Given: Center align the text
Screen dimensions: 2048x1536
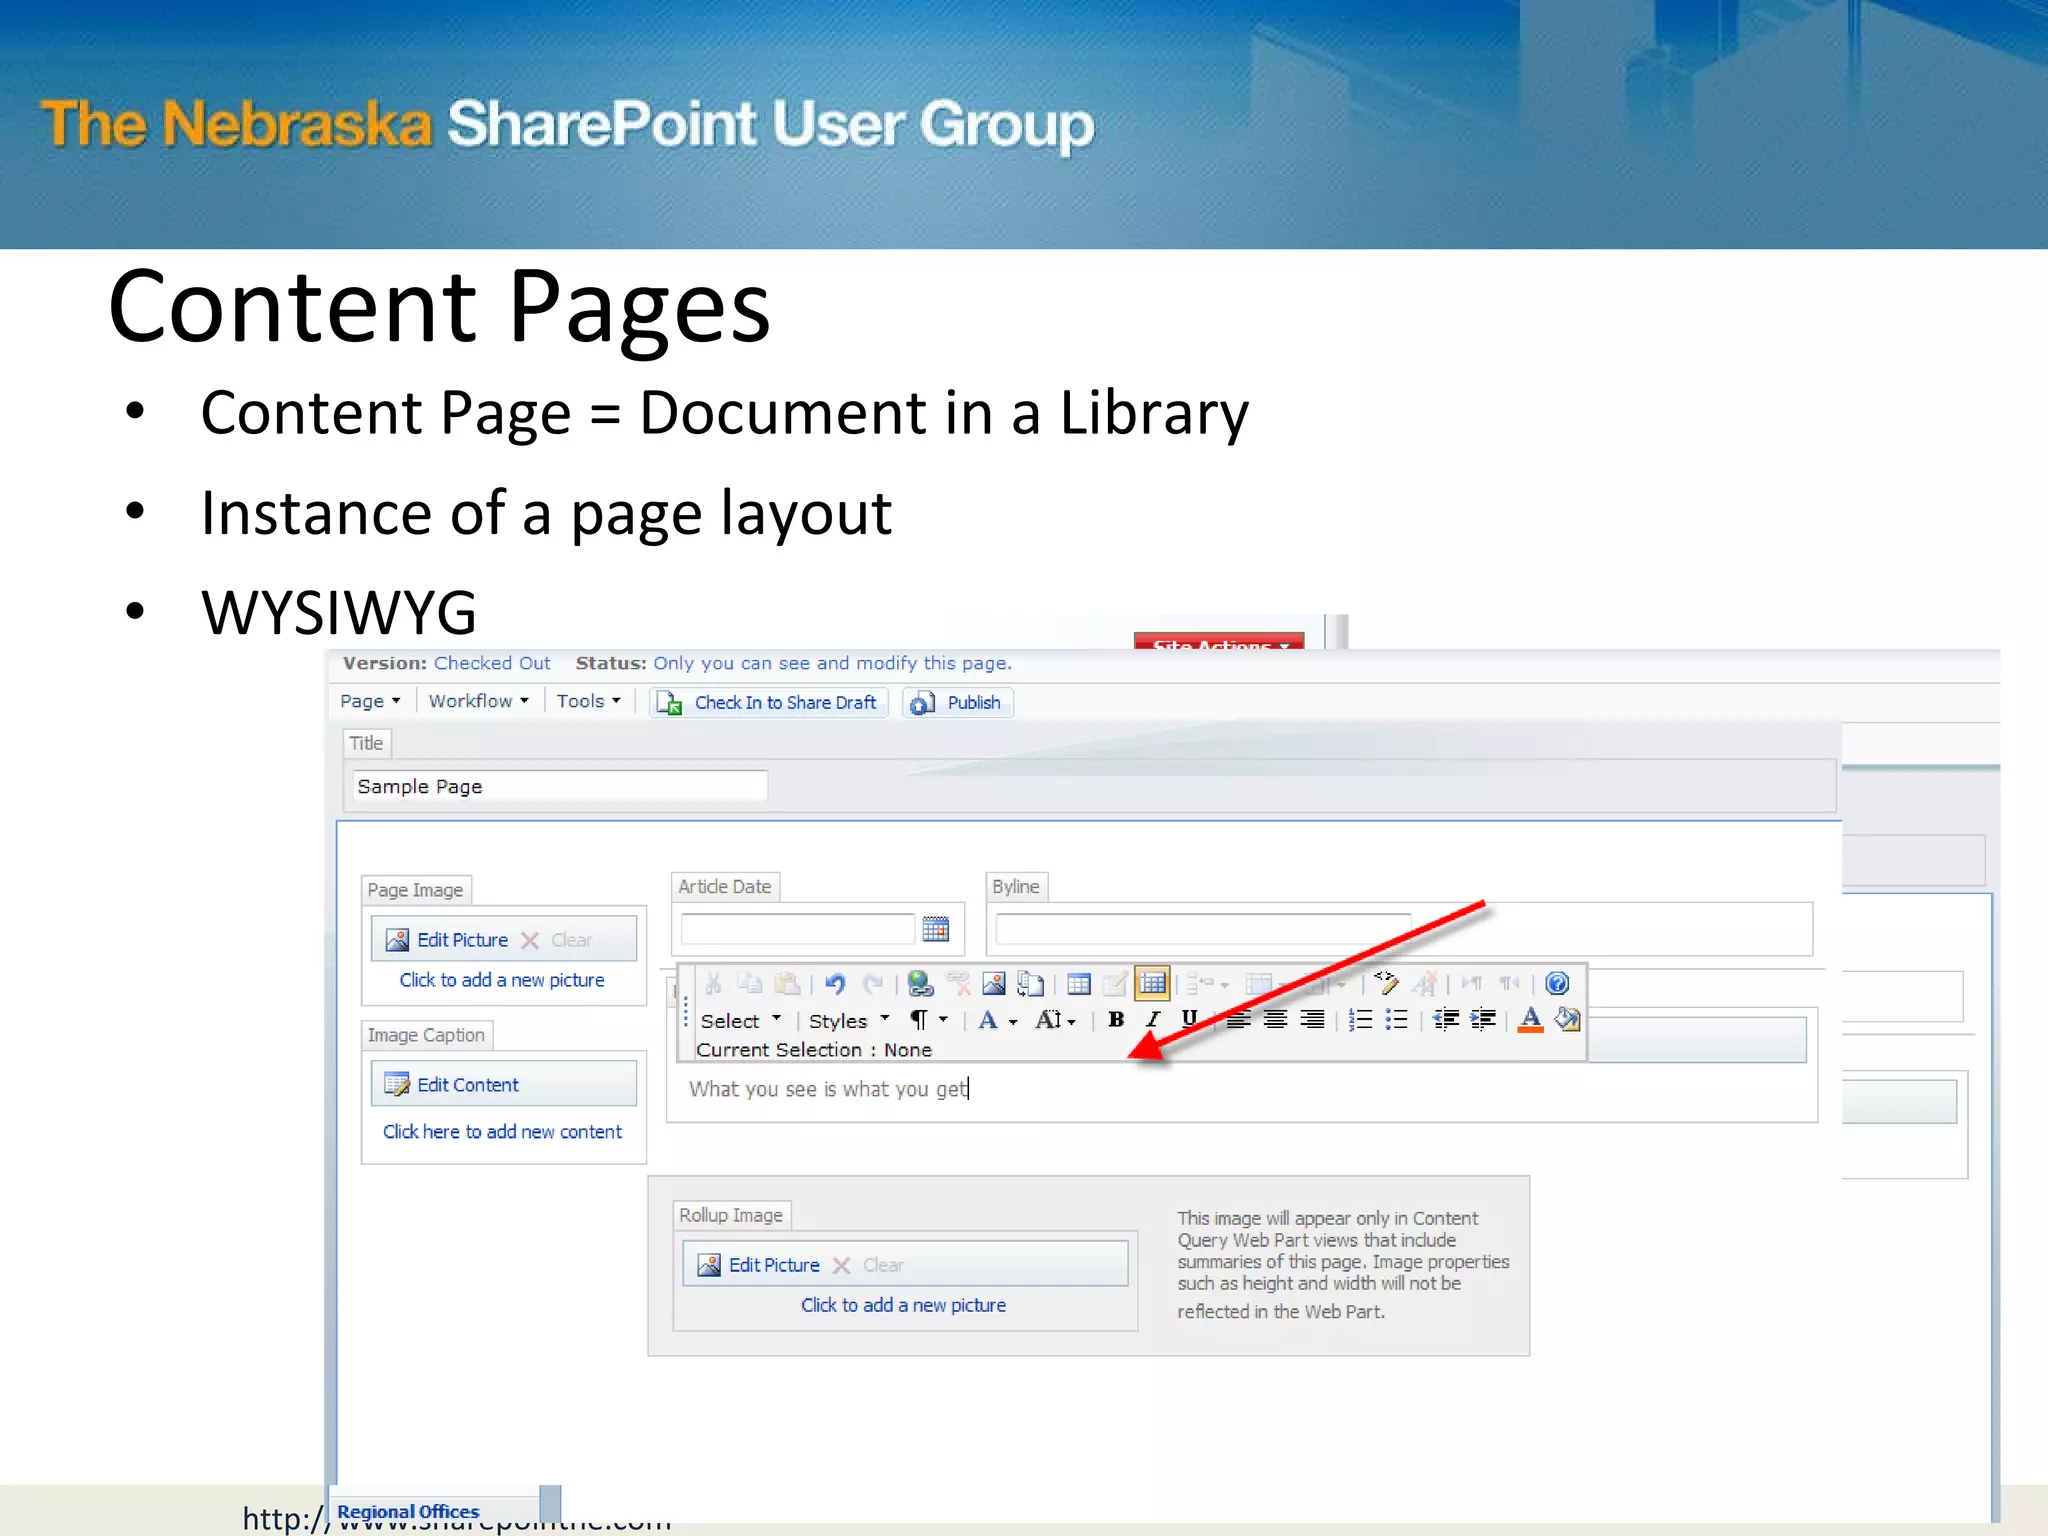Looking at the screenshot, I should point(1275,1020).
